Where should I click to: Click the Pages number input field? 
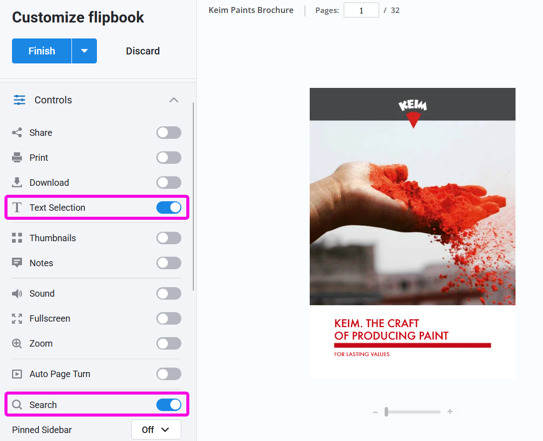coord(361,10)
